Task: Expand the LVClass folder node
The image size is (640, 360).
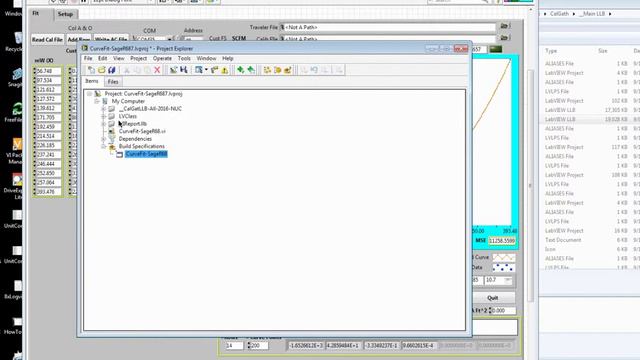Action: pos(104,116)
